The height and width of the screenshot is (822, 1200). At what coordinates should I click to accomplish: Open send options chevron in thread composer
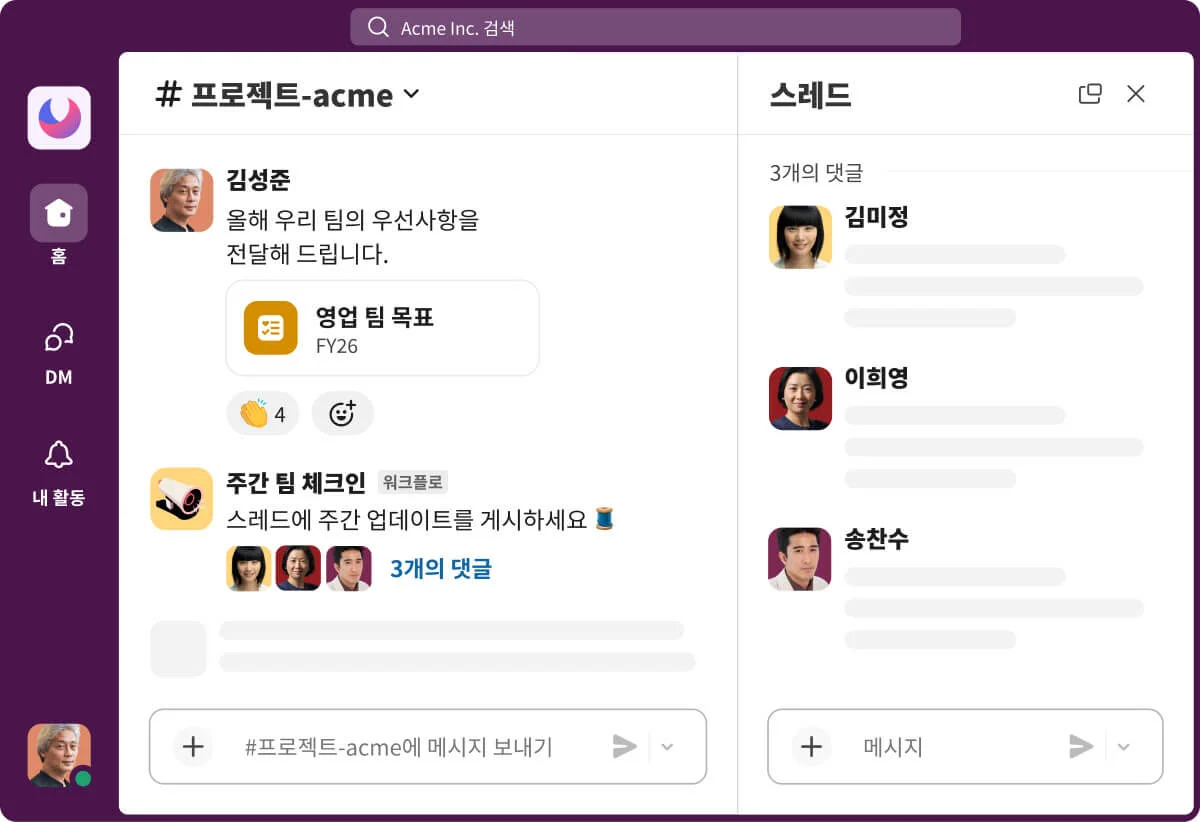pos(1123,747)
